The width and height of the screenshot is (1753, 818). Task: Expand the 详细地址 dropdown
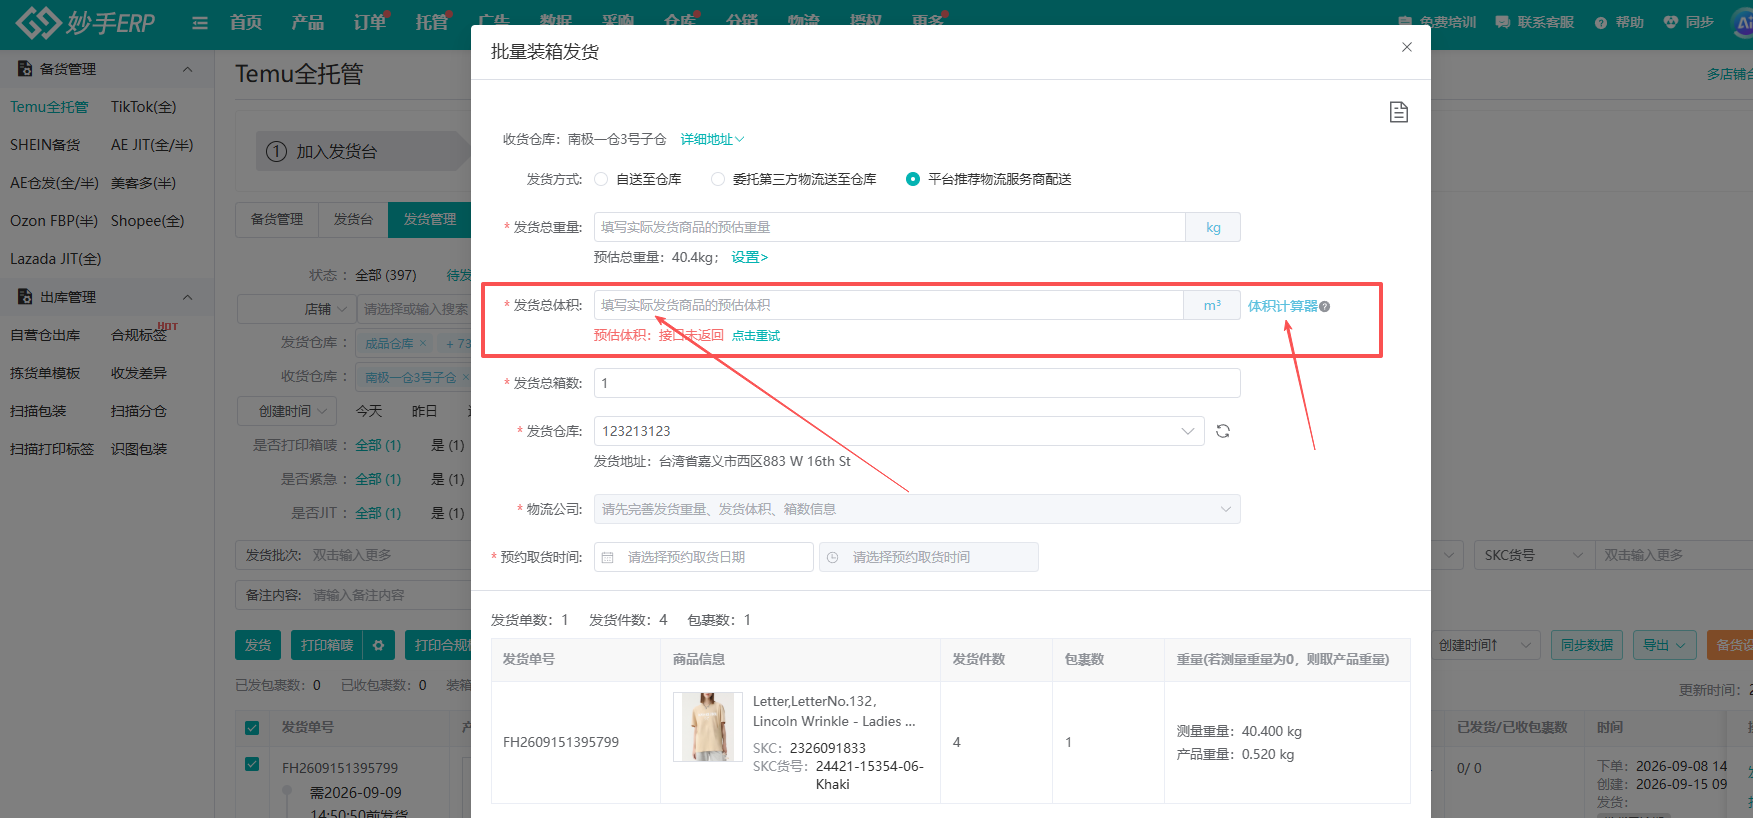[x=712, y=139]
